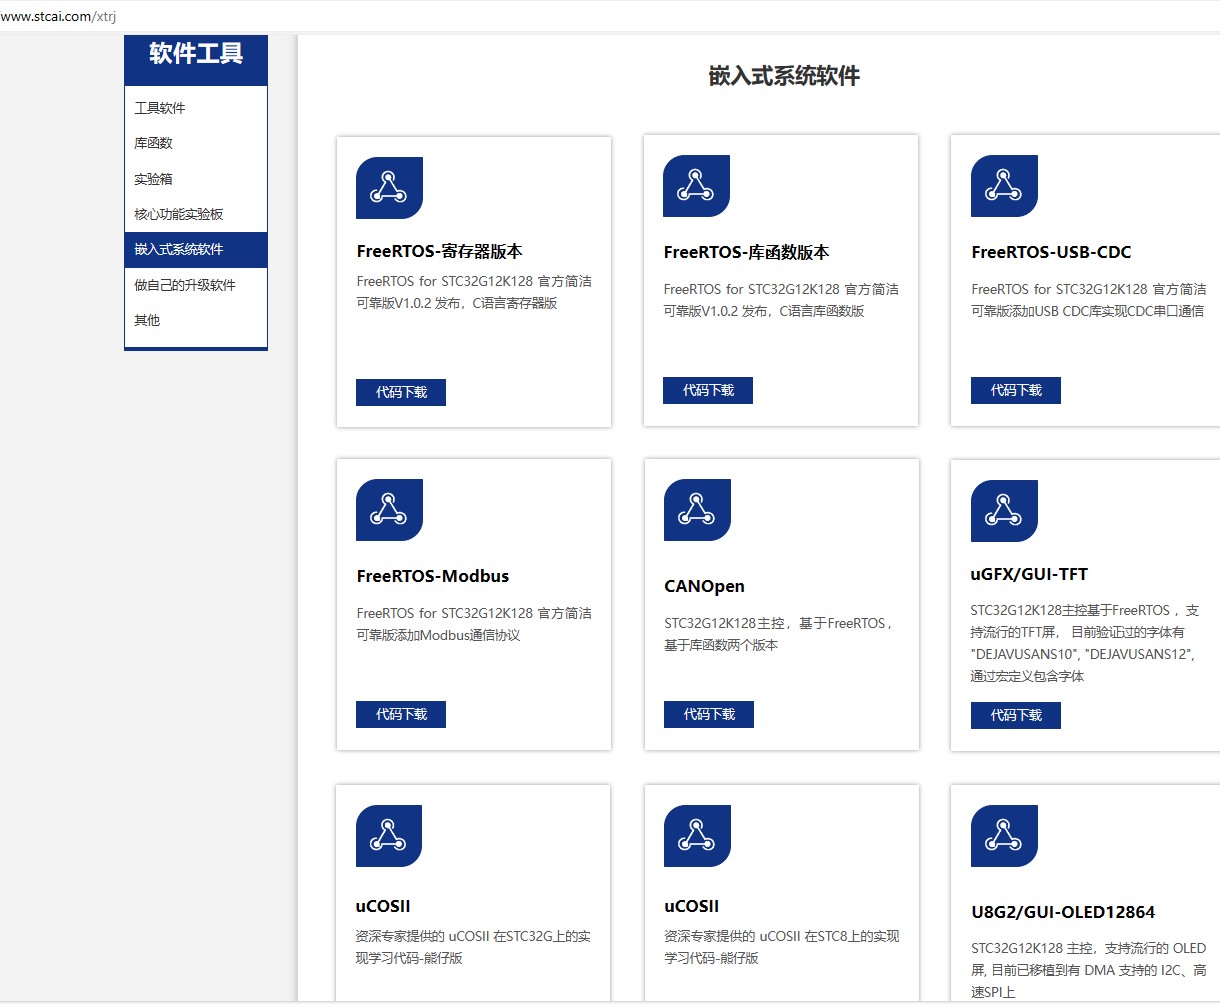The height and width of the screenshot is (1004, 1220).
Task: Click the CANOpen card title
Action: pos(705,586)
